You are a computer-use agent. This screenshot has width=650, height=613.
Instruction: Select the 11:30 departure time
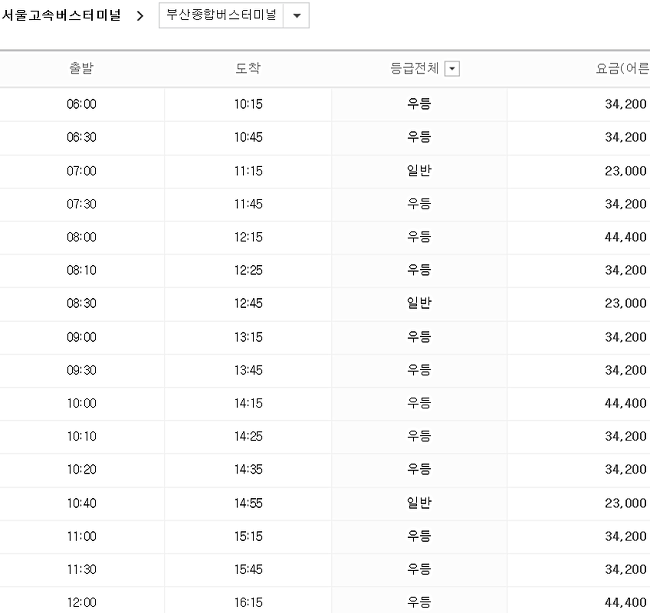pyautogui.click(x=81, y=569)
